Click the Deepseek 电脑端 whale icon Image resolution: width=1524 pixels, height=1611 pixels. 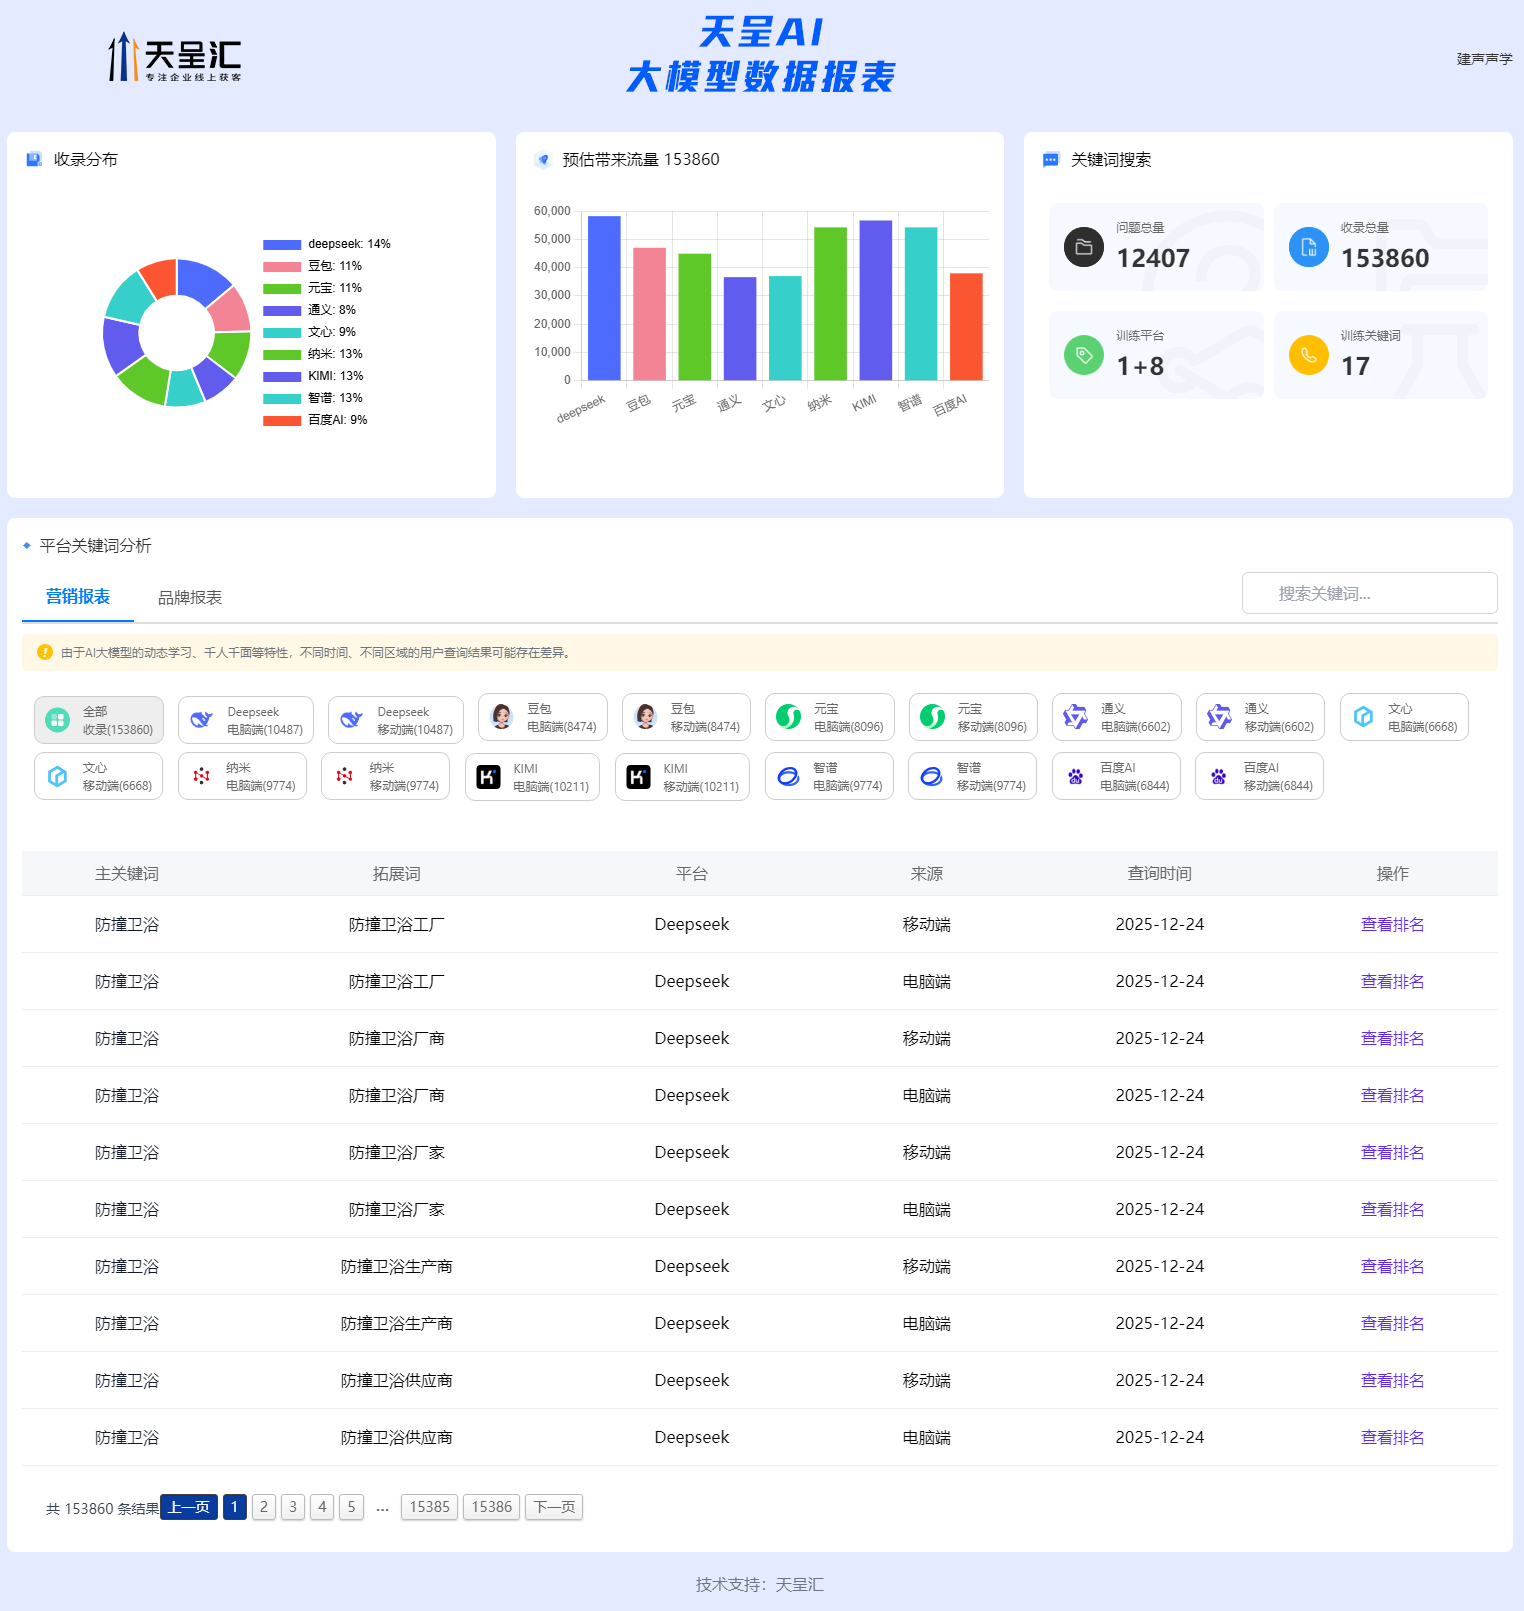201,720
